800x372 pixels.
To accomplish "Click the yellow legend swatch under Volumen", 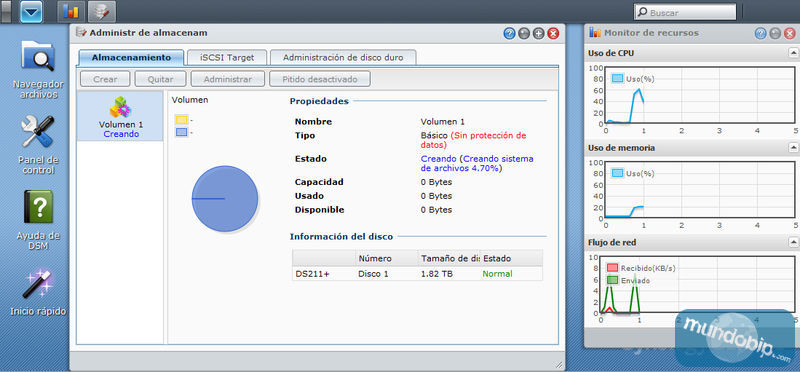I will coord(182,120).
